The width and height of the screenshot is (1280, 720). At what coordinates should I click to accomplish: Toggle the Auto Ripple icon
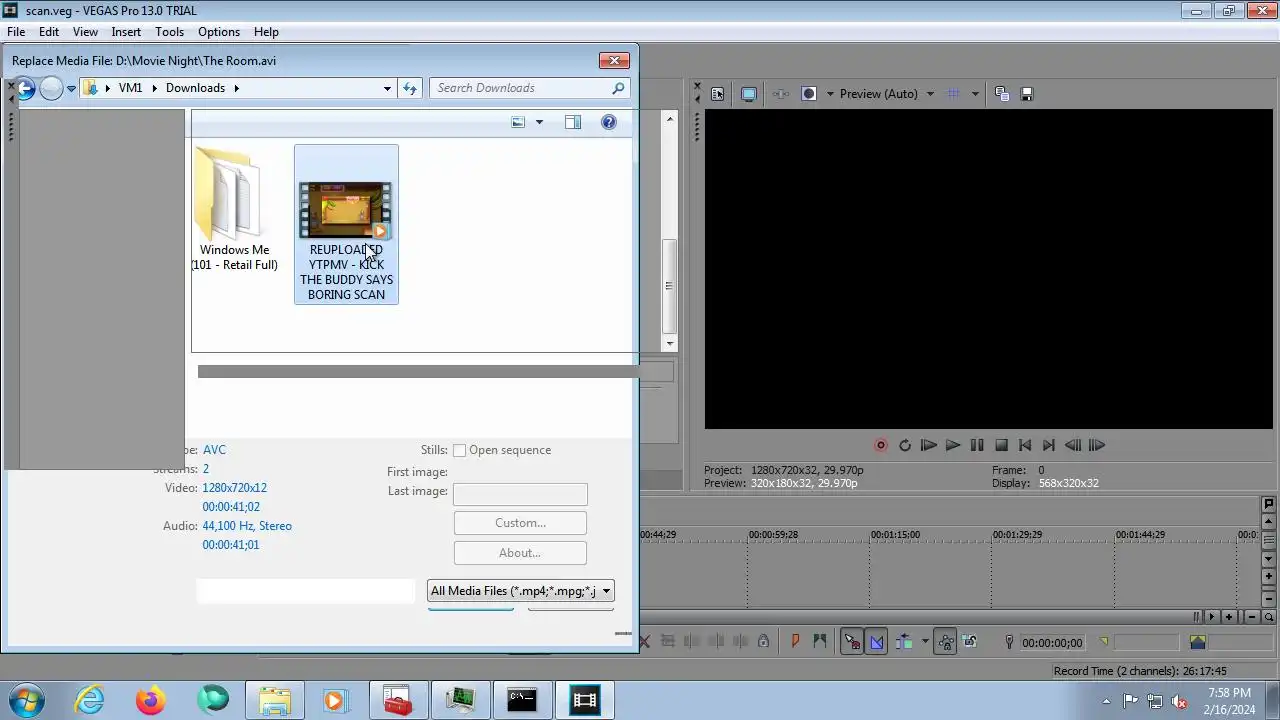coord(904,642)
